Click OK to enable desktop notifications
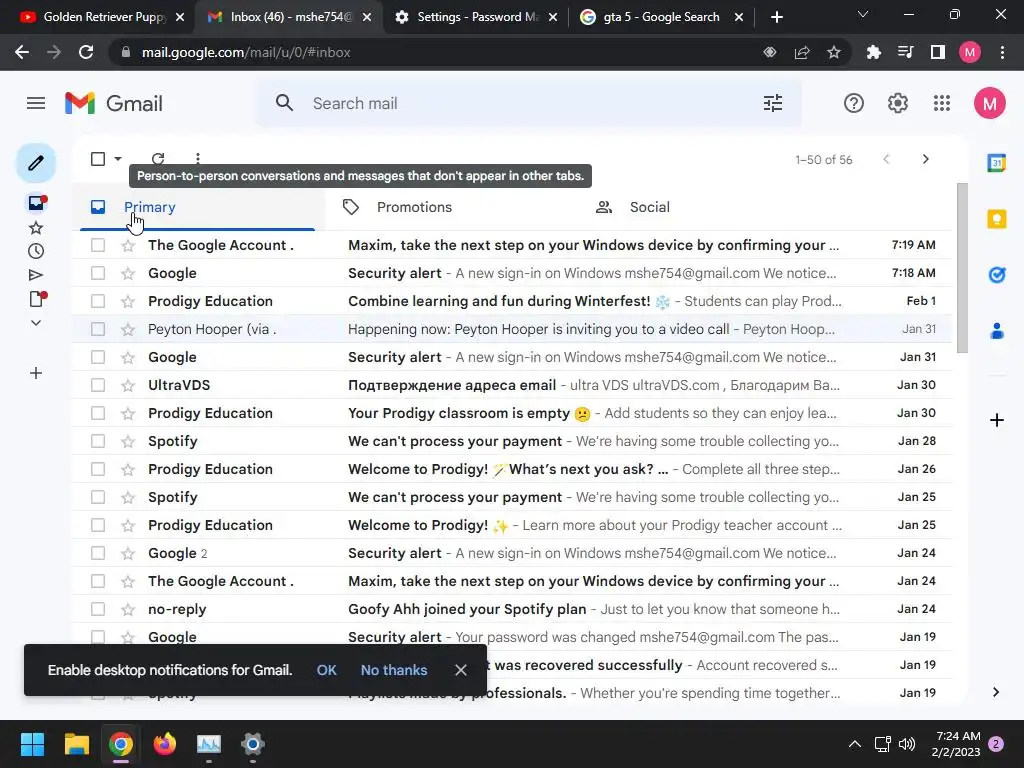1024x768 pixels. pyautogui.click(x=327, y=670)
